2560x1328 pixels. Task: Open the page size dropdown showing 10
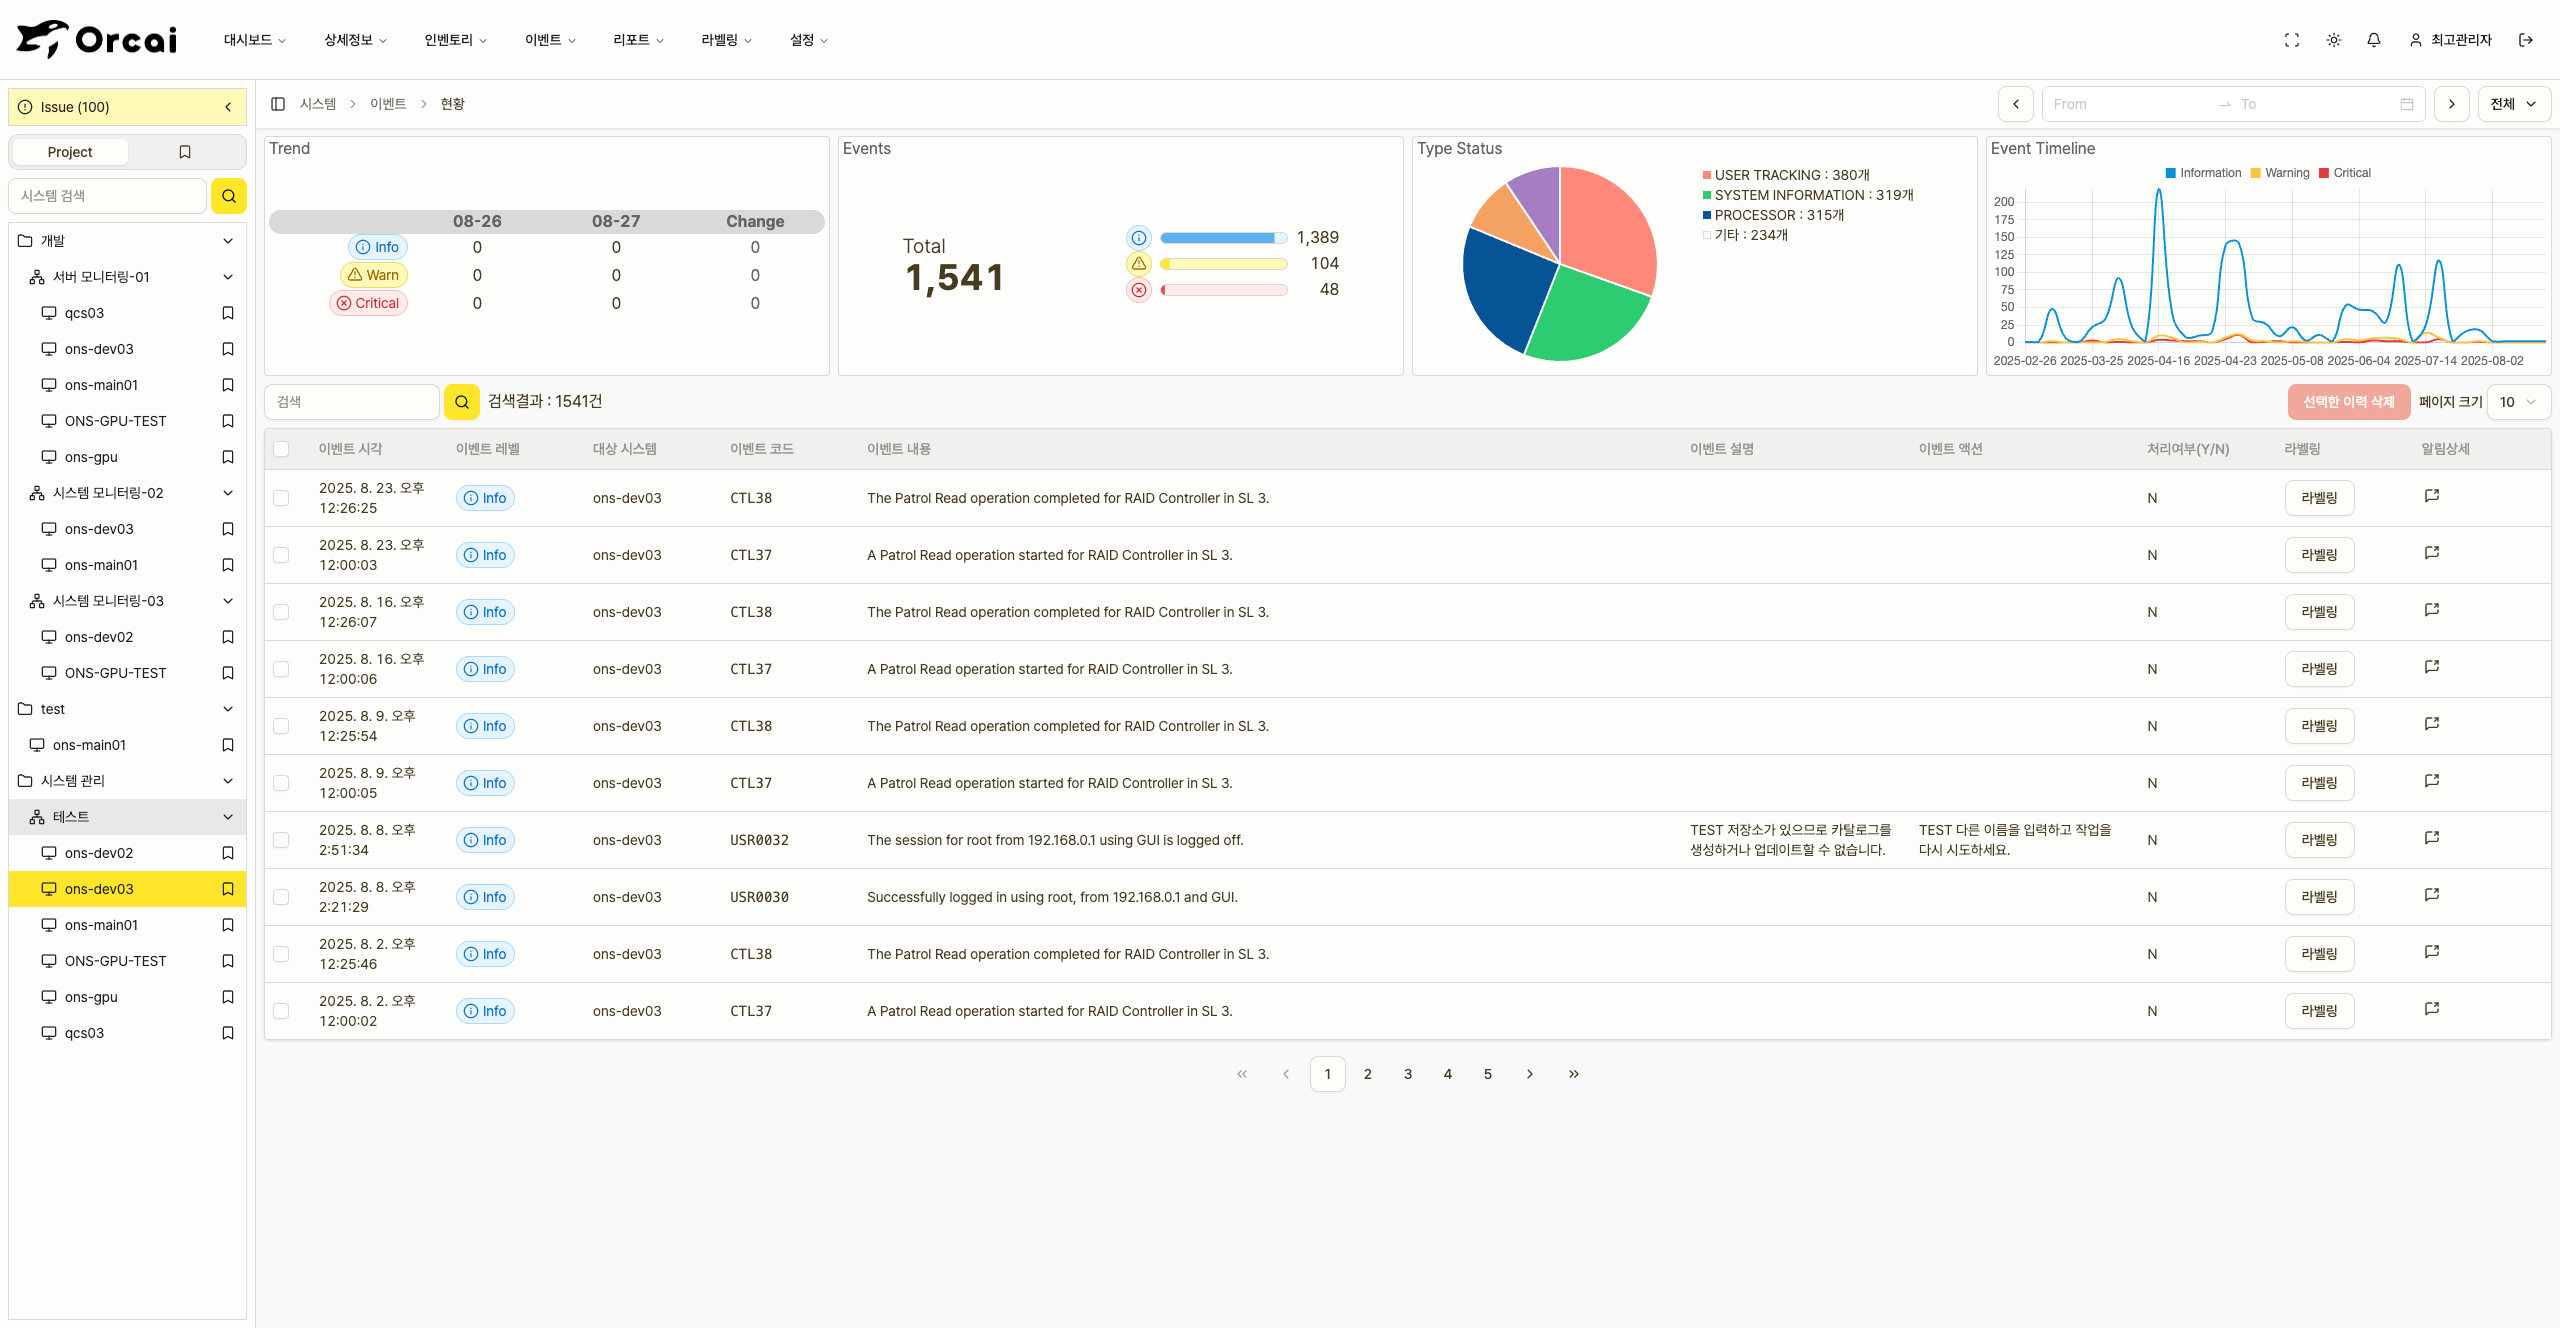(x=2518, y=402)
